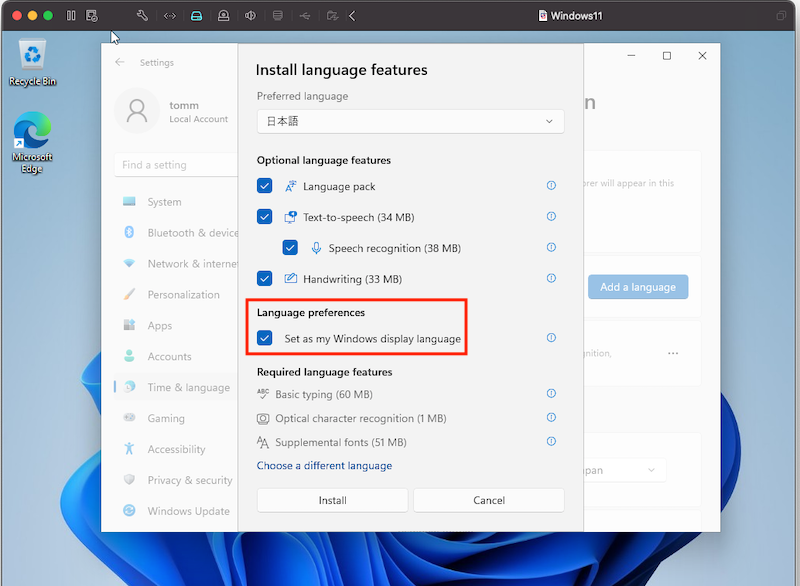This screenshot has height=586, width=800.
Task: Uncheck Handwriting (33 MB)
Action: pyautogui.click(x=264, y=278)
